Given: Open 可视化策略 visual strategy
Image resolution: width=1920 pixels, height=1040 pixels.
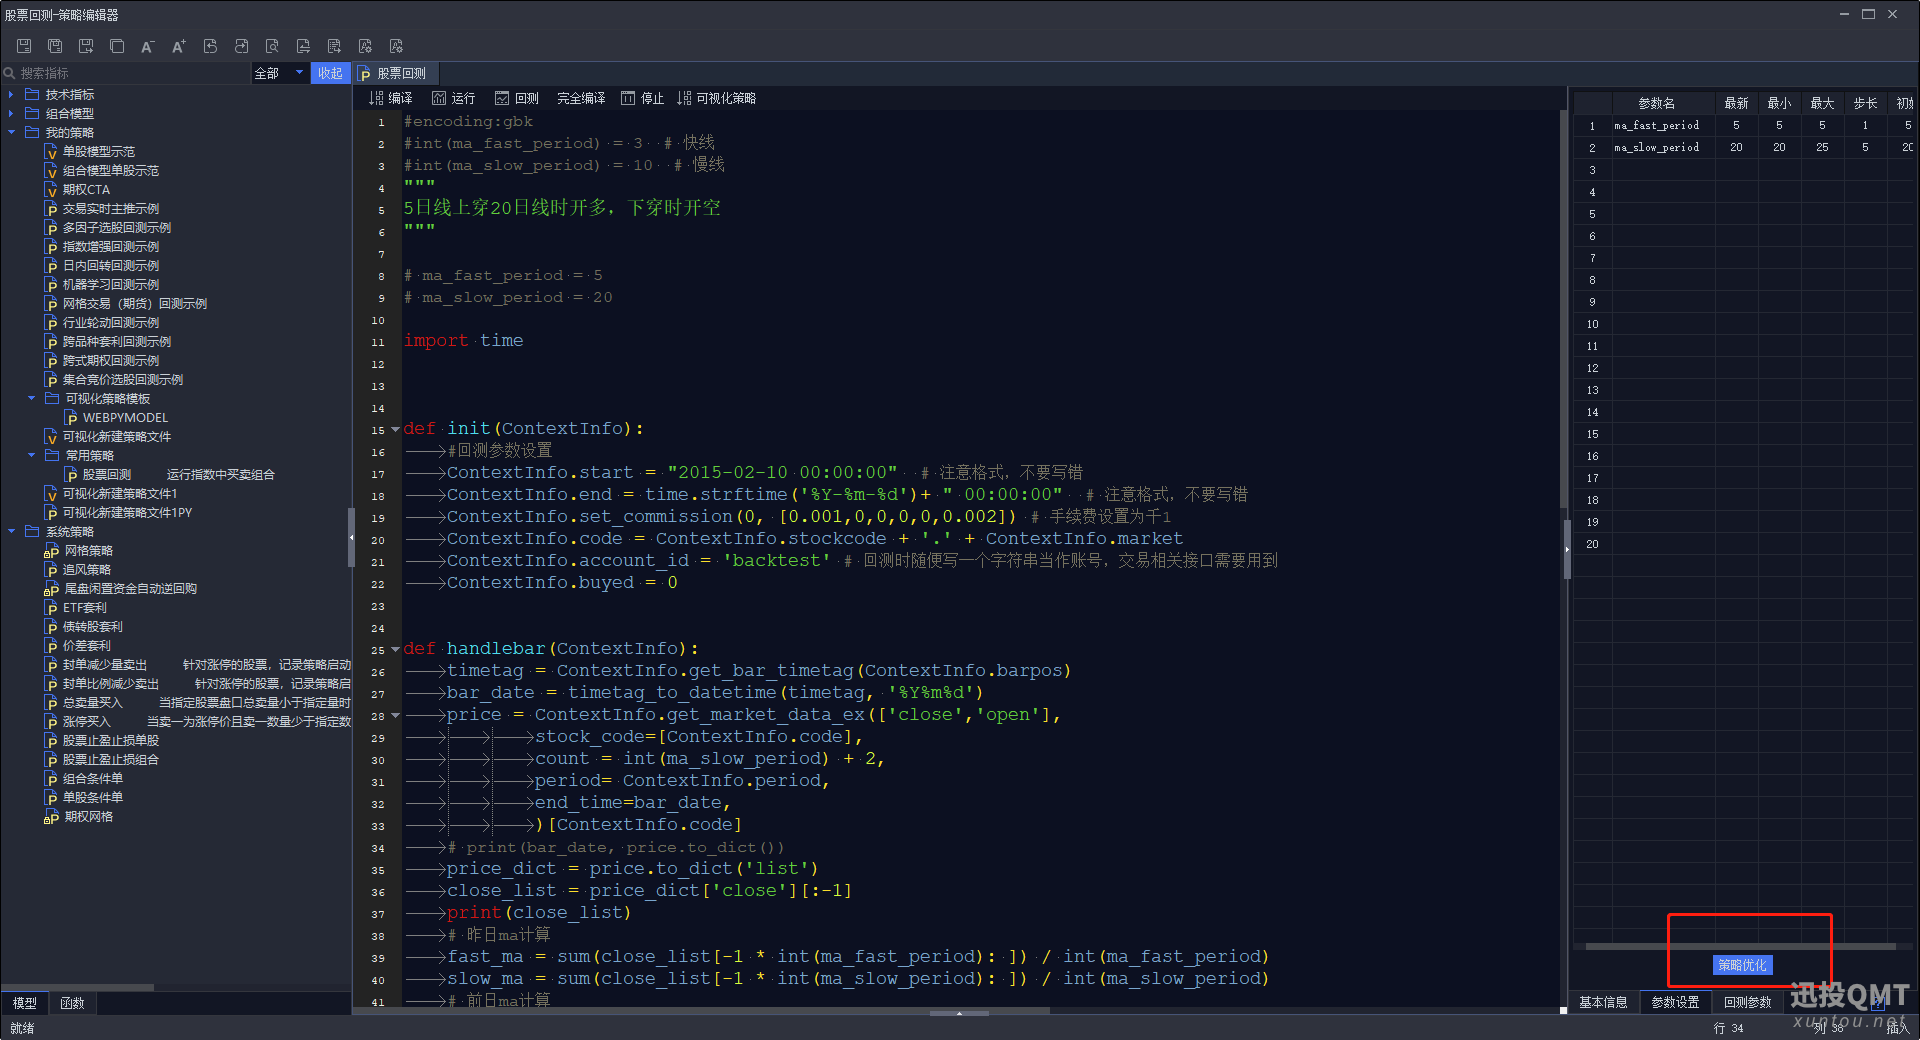Looking at the screenshot, I should coord(716,98).
